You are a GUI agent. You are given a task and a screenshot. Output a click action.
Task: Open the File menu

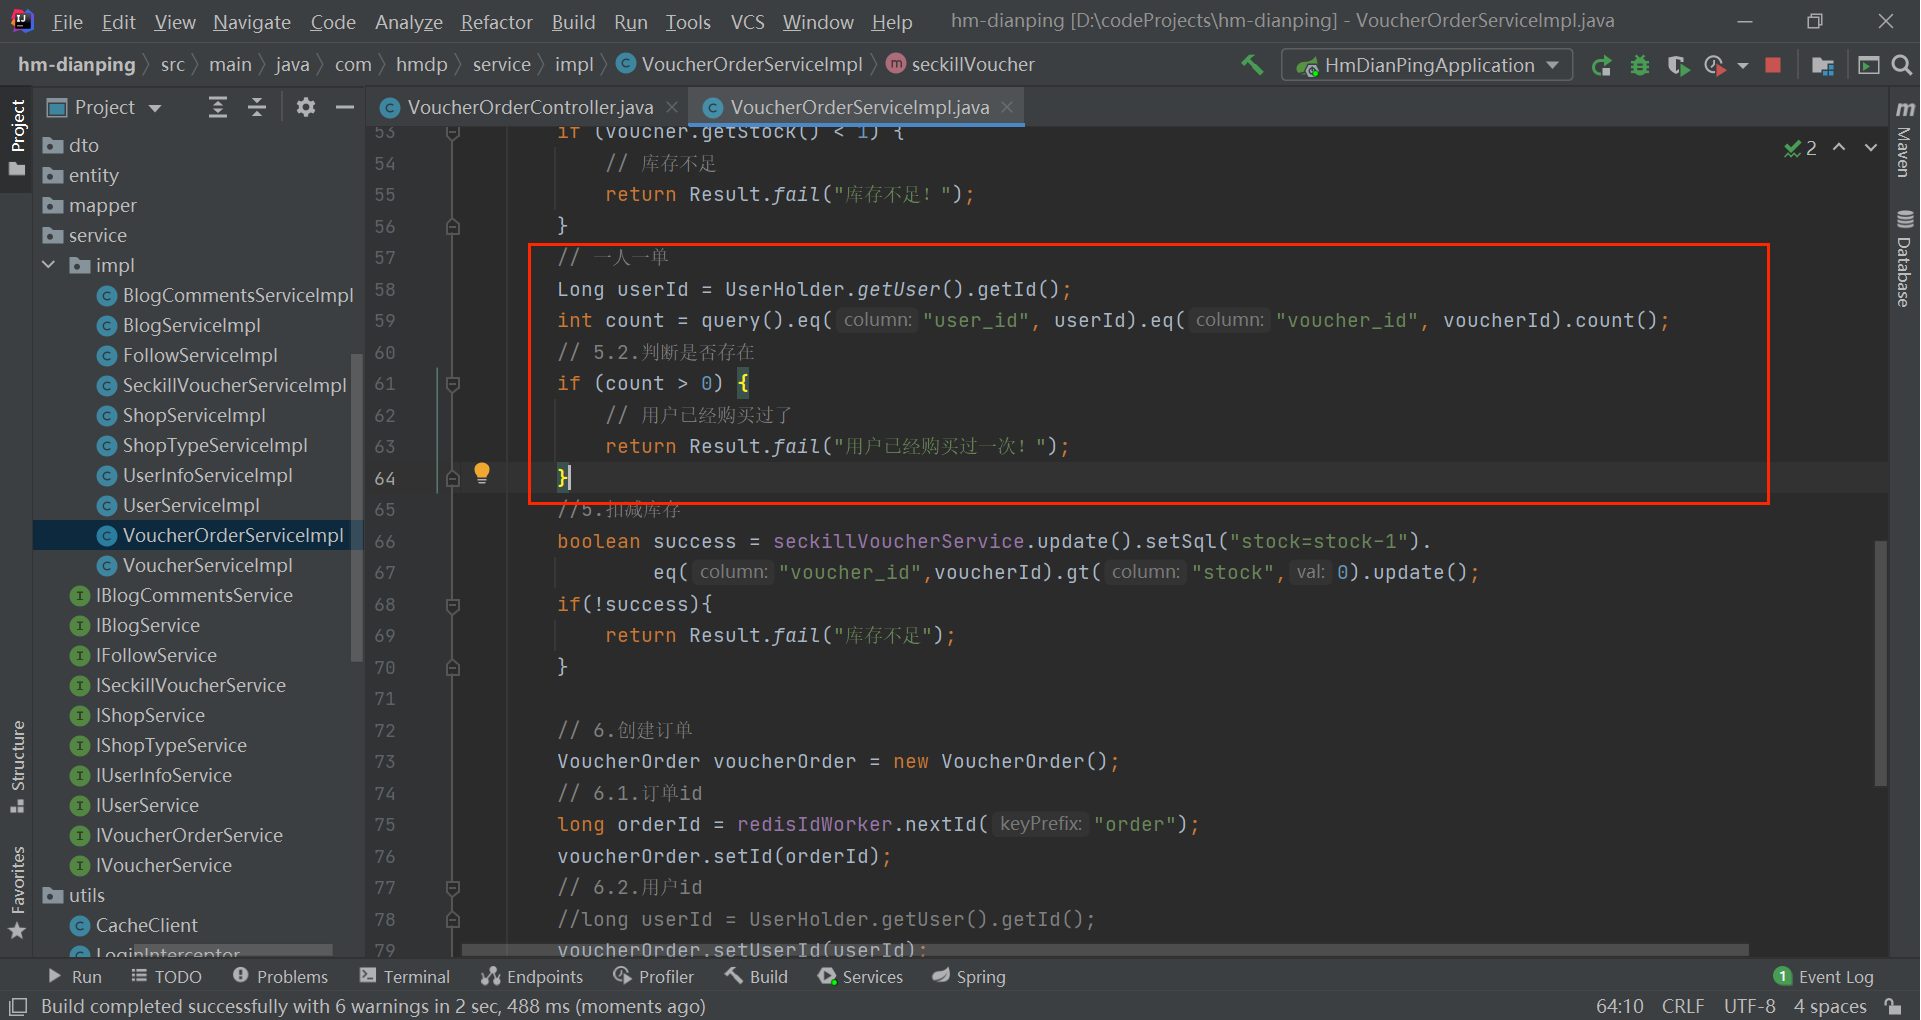pyautogui.click(x=67, y=22)
